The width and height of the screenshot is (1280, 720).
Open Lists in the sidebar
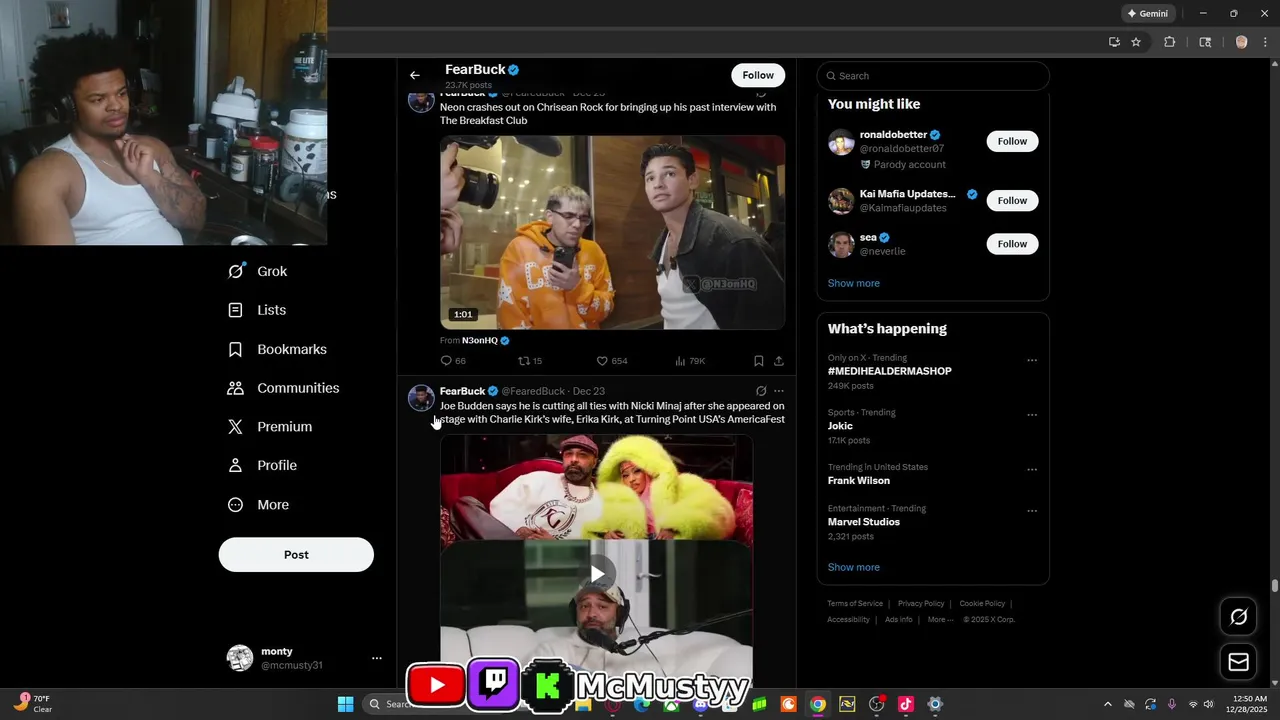[x=257, y=310]
